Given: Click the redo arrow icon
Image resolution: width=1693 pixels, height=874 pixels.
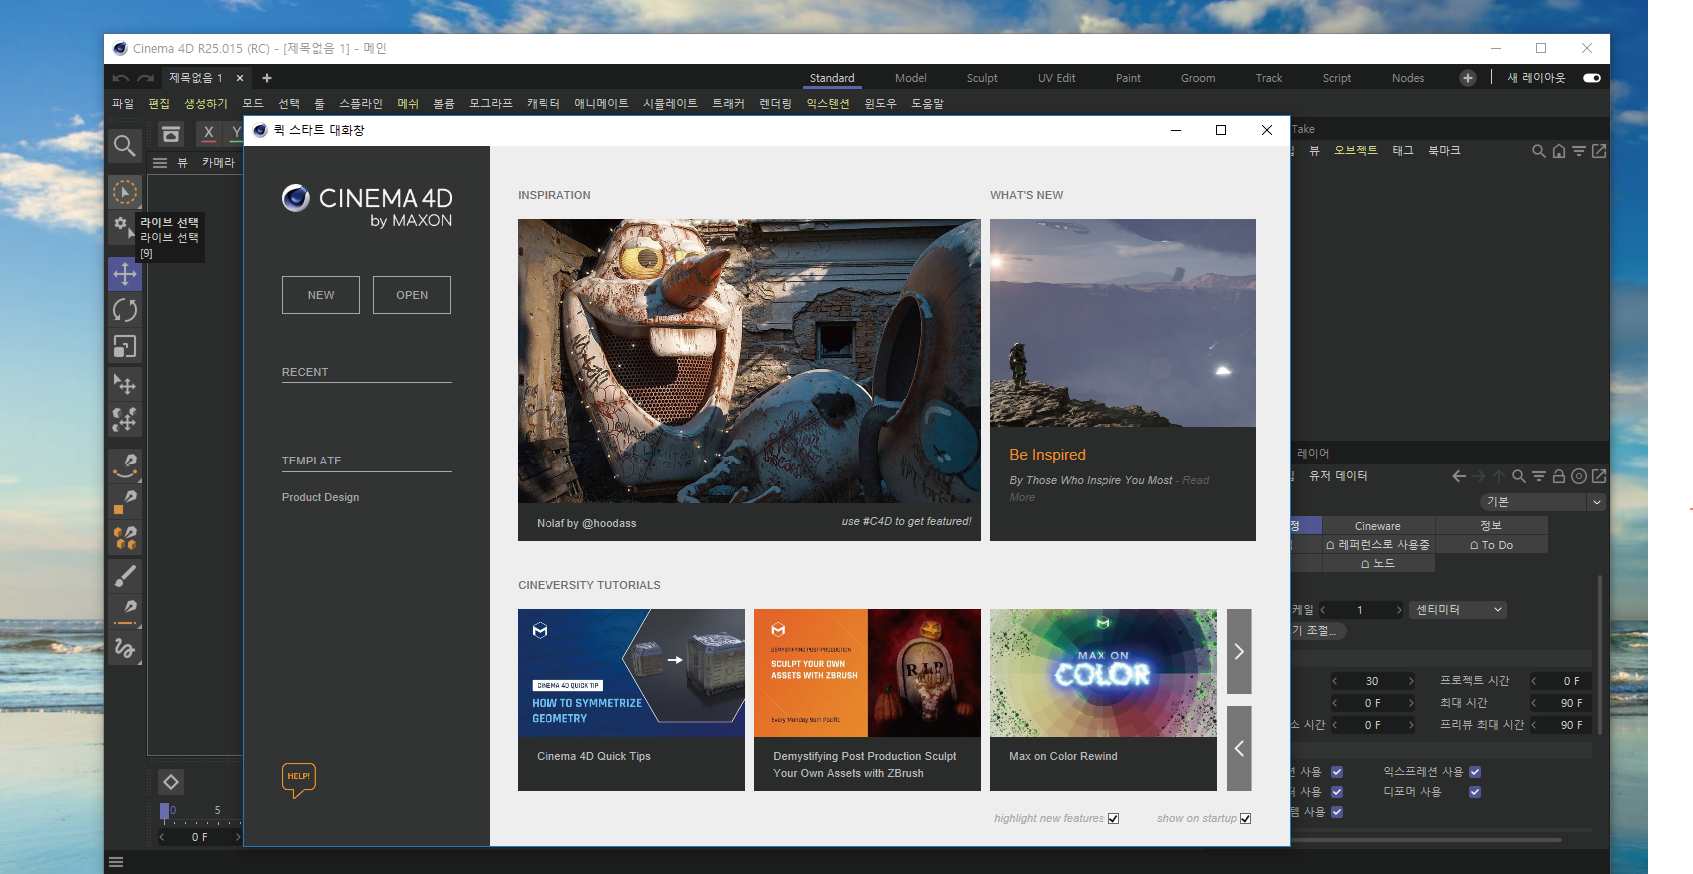Looking at the screenshot, I should 146,78.
